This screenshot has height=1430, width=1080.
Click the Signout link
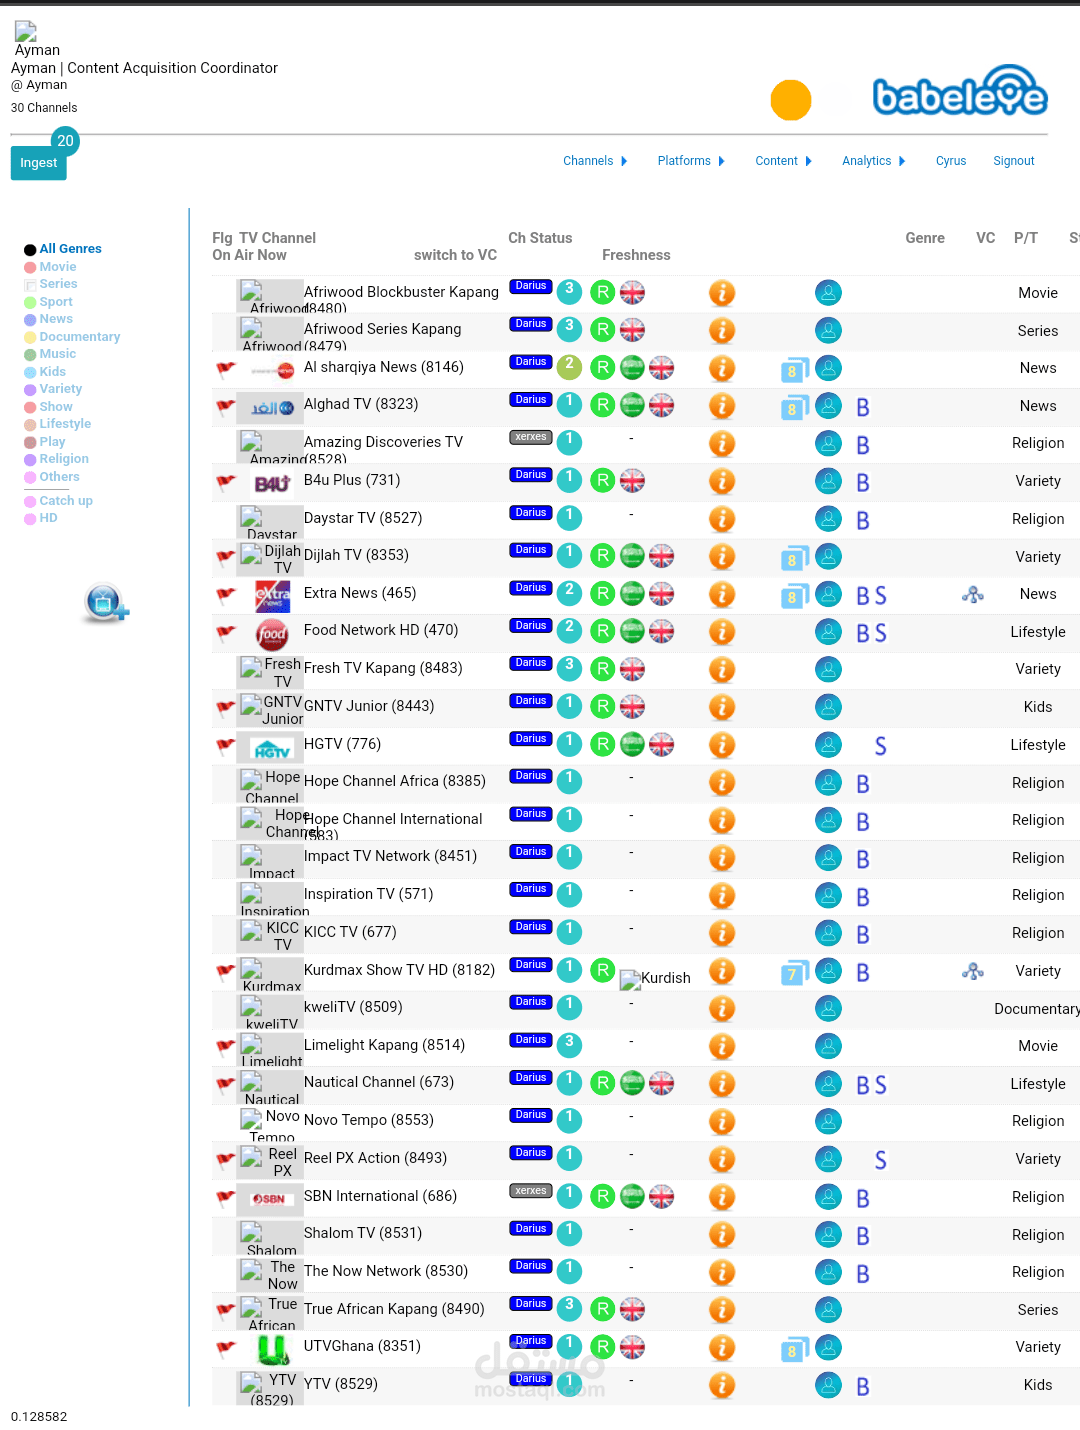click(1014, 161)
